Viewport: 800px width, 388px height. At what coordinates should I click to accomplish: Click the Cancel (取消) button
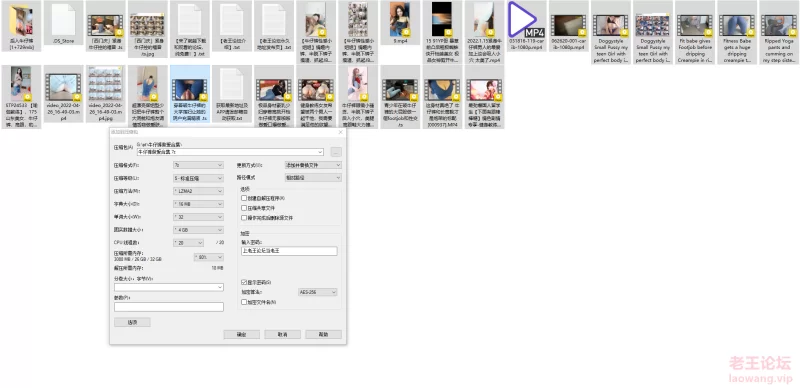282,334
